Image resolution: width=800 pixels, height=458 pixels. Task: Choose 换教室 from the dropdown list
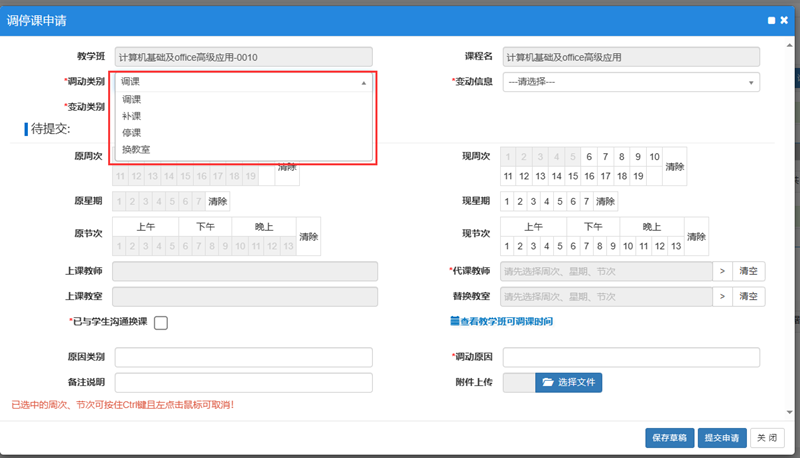(x=136, y=149)
